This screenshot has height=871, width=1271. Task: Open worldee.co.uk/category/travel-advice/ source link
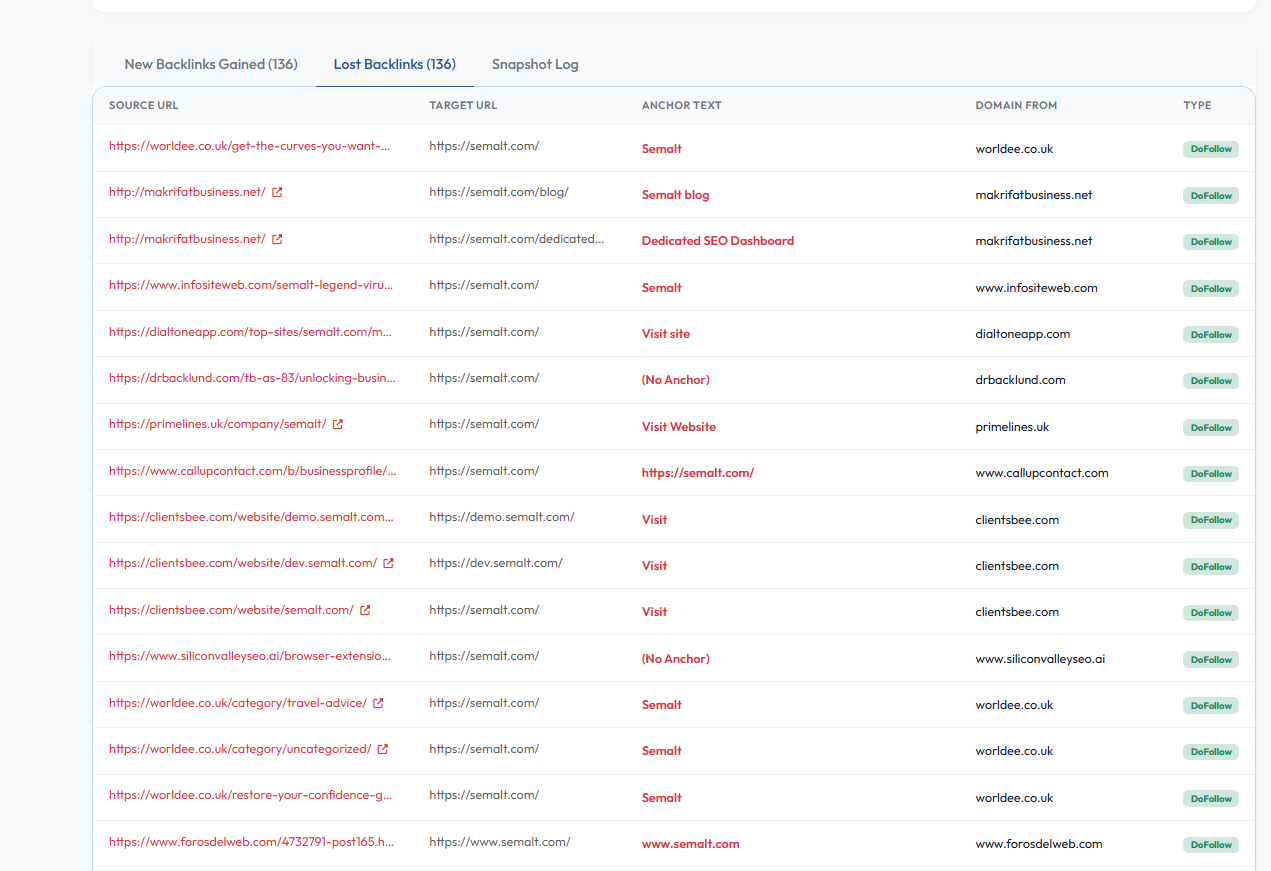coord(238,703)
